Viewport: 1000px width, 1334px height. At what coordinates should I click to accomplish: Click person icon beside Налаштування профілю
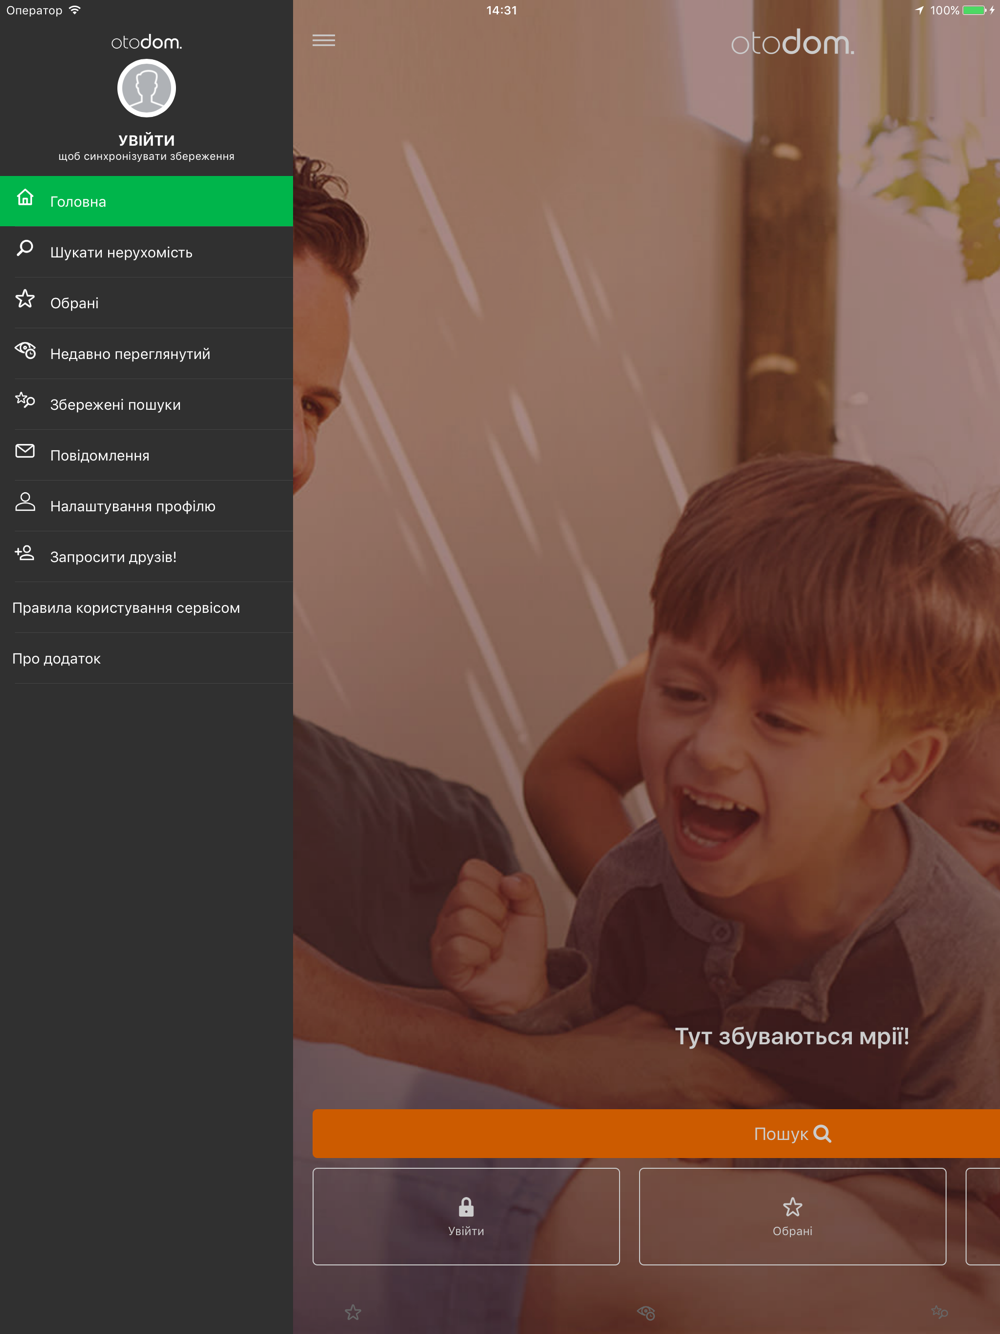click(x=25, y=502)
